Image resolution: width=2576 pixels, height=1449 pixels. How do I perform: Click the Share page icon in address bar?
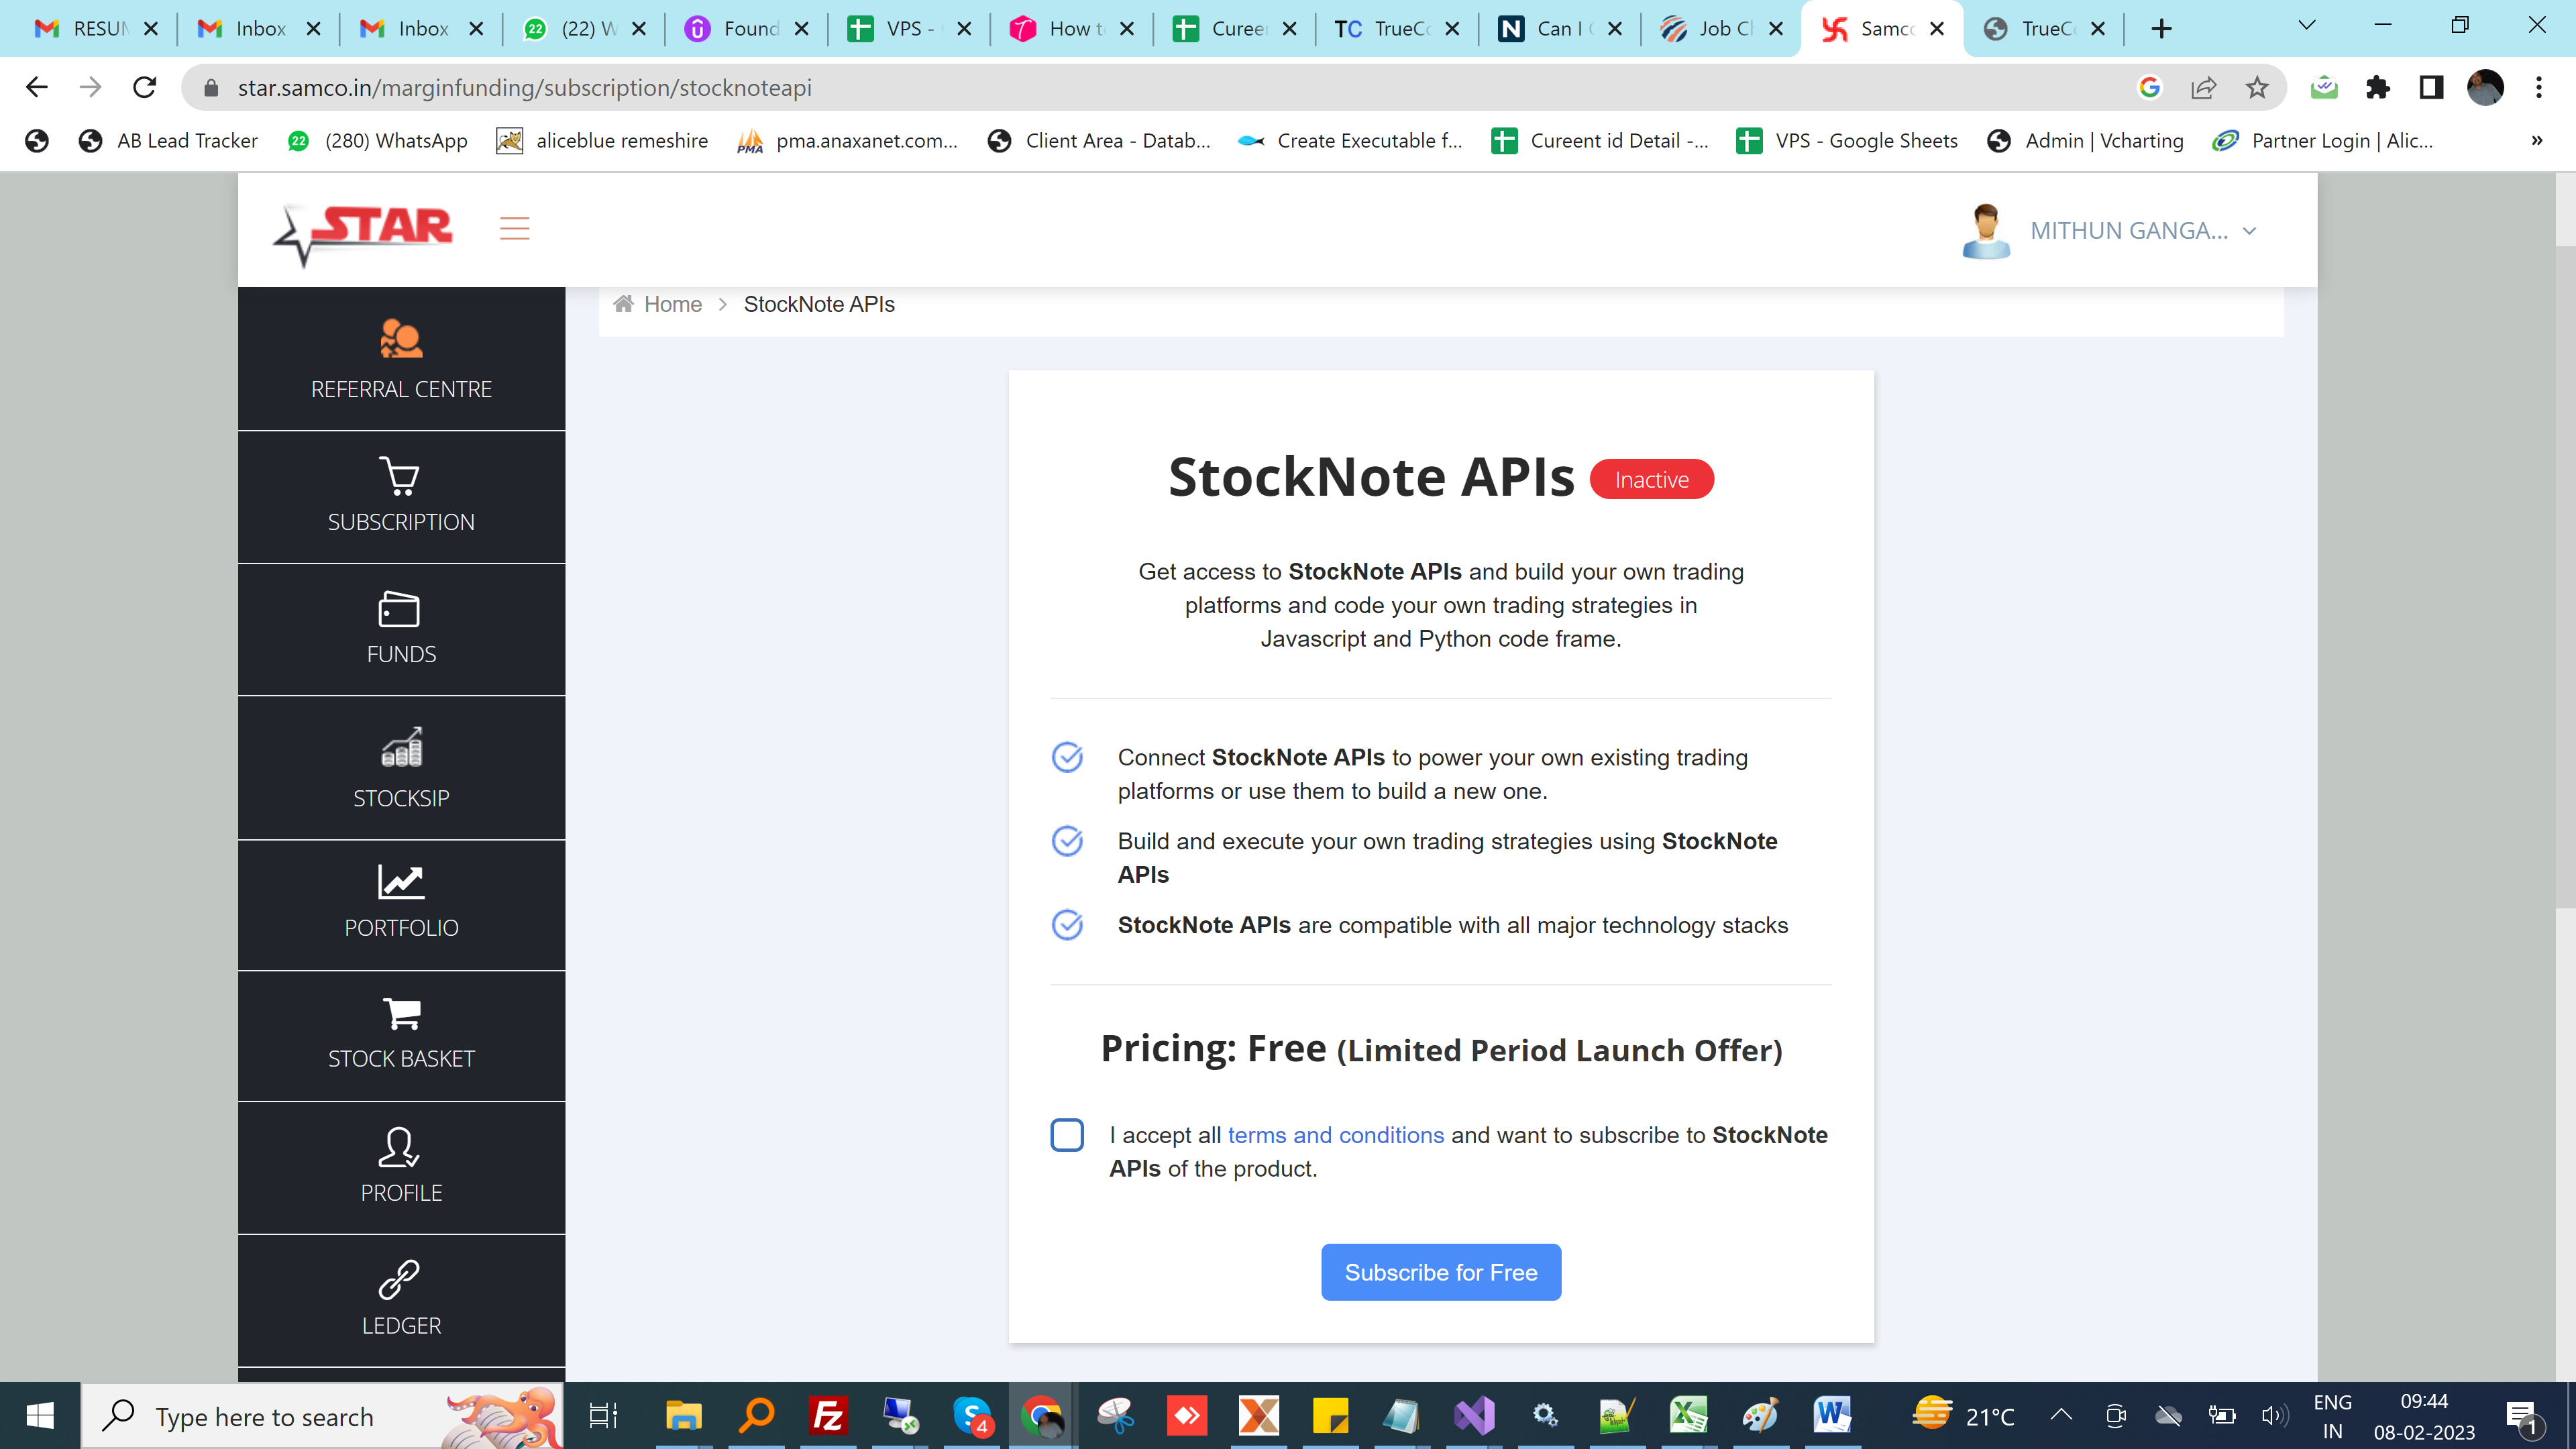click(x=2203, y=88)
